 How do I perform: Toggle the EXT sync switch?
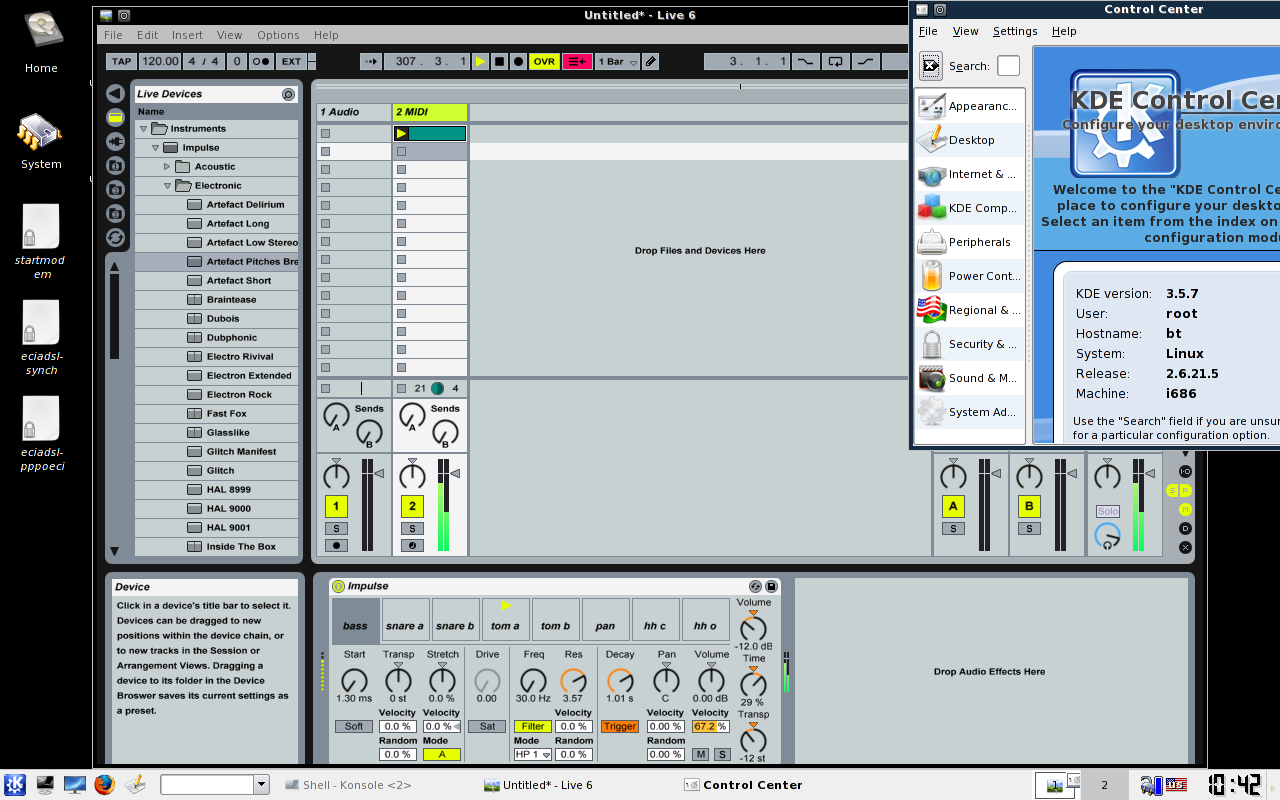pos(291,61)
